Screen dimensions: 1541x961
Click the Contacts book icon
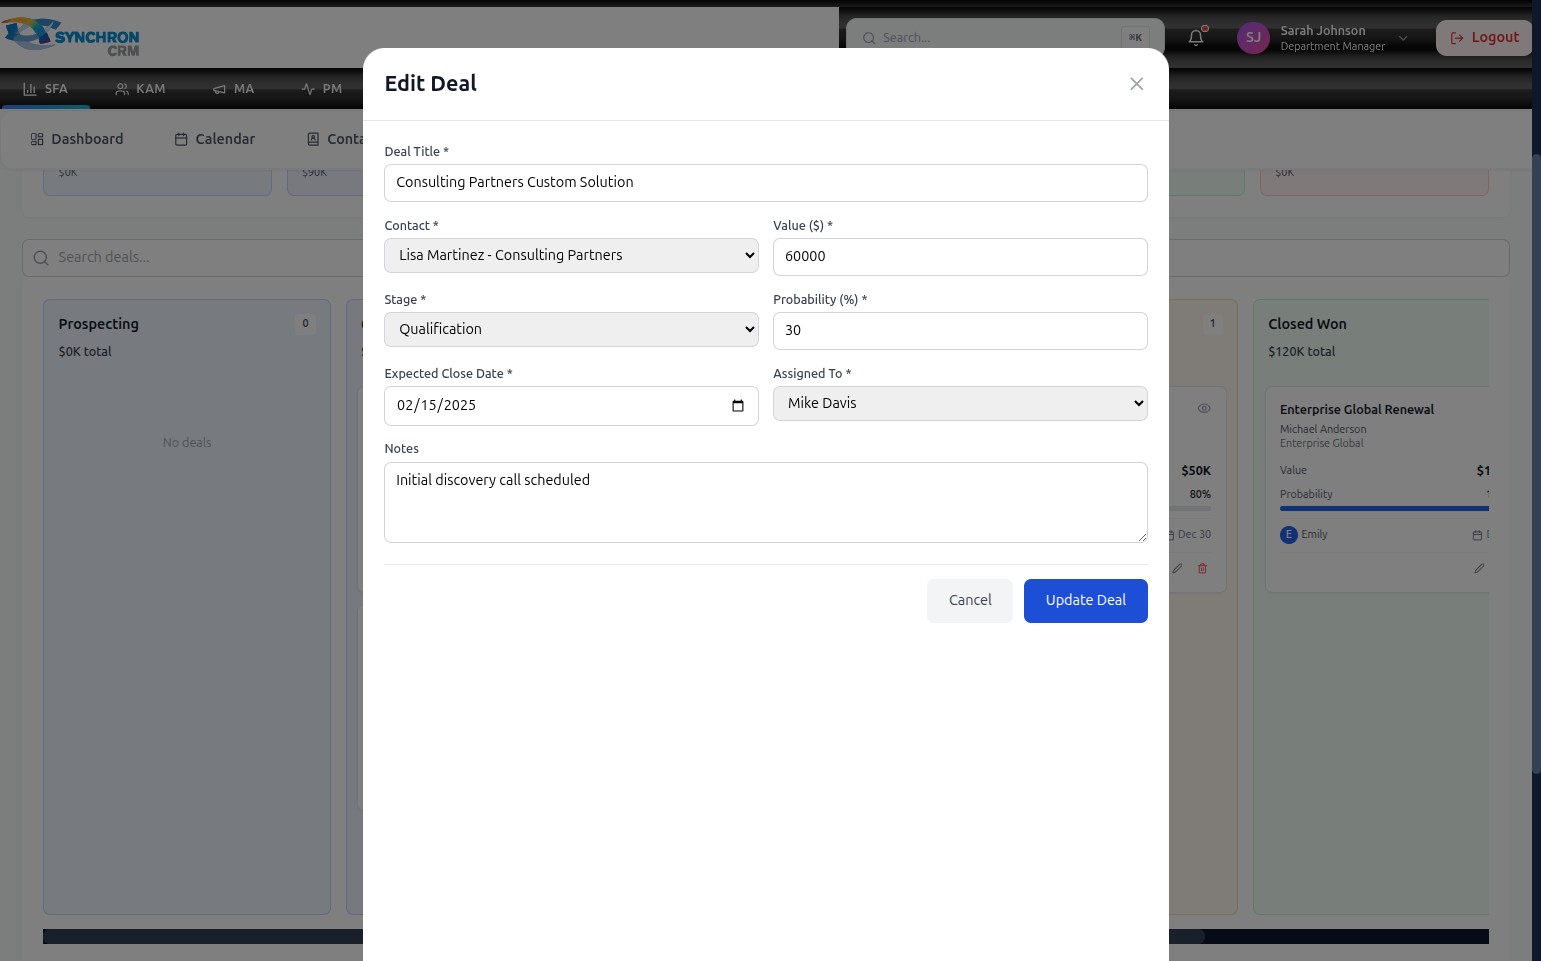[x=313, y=139]
